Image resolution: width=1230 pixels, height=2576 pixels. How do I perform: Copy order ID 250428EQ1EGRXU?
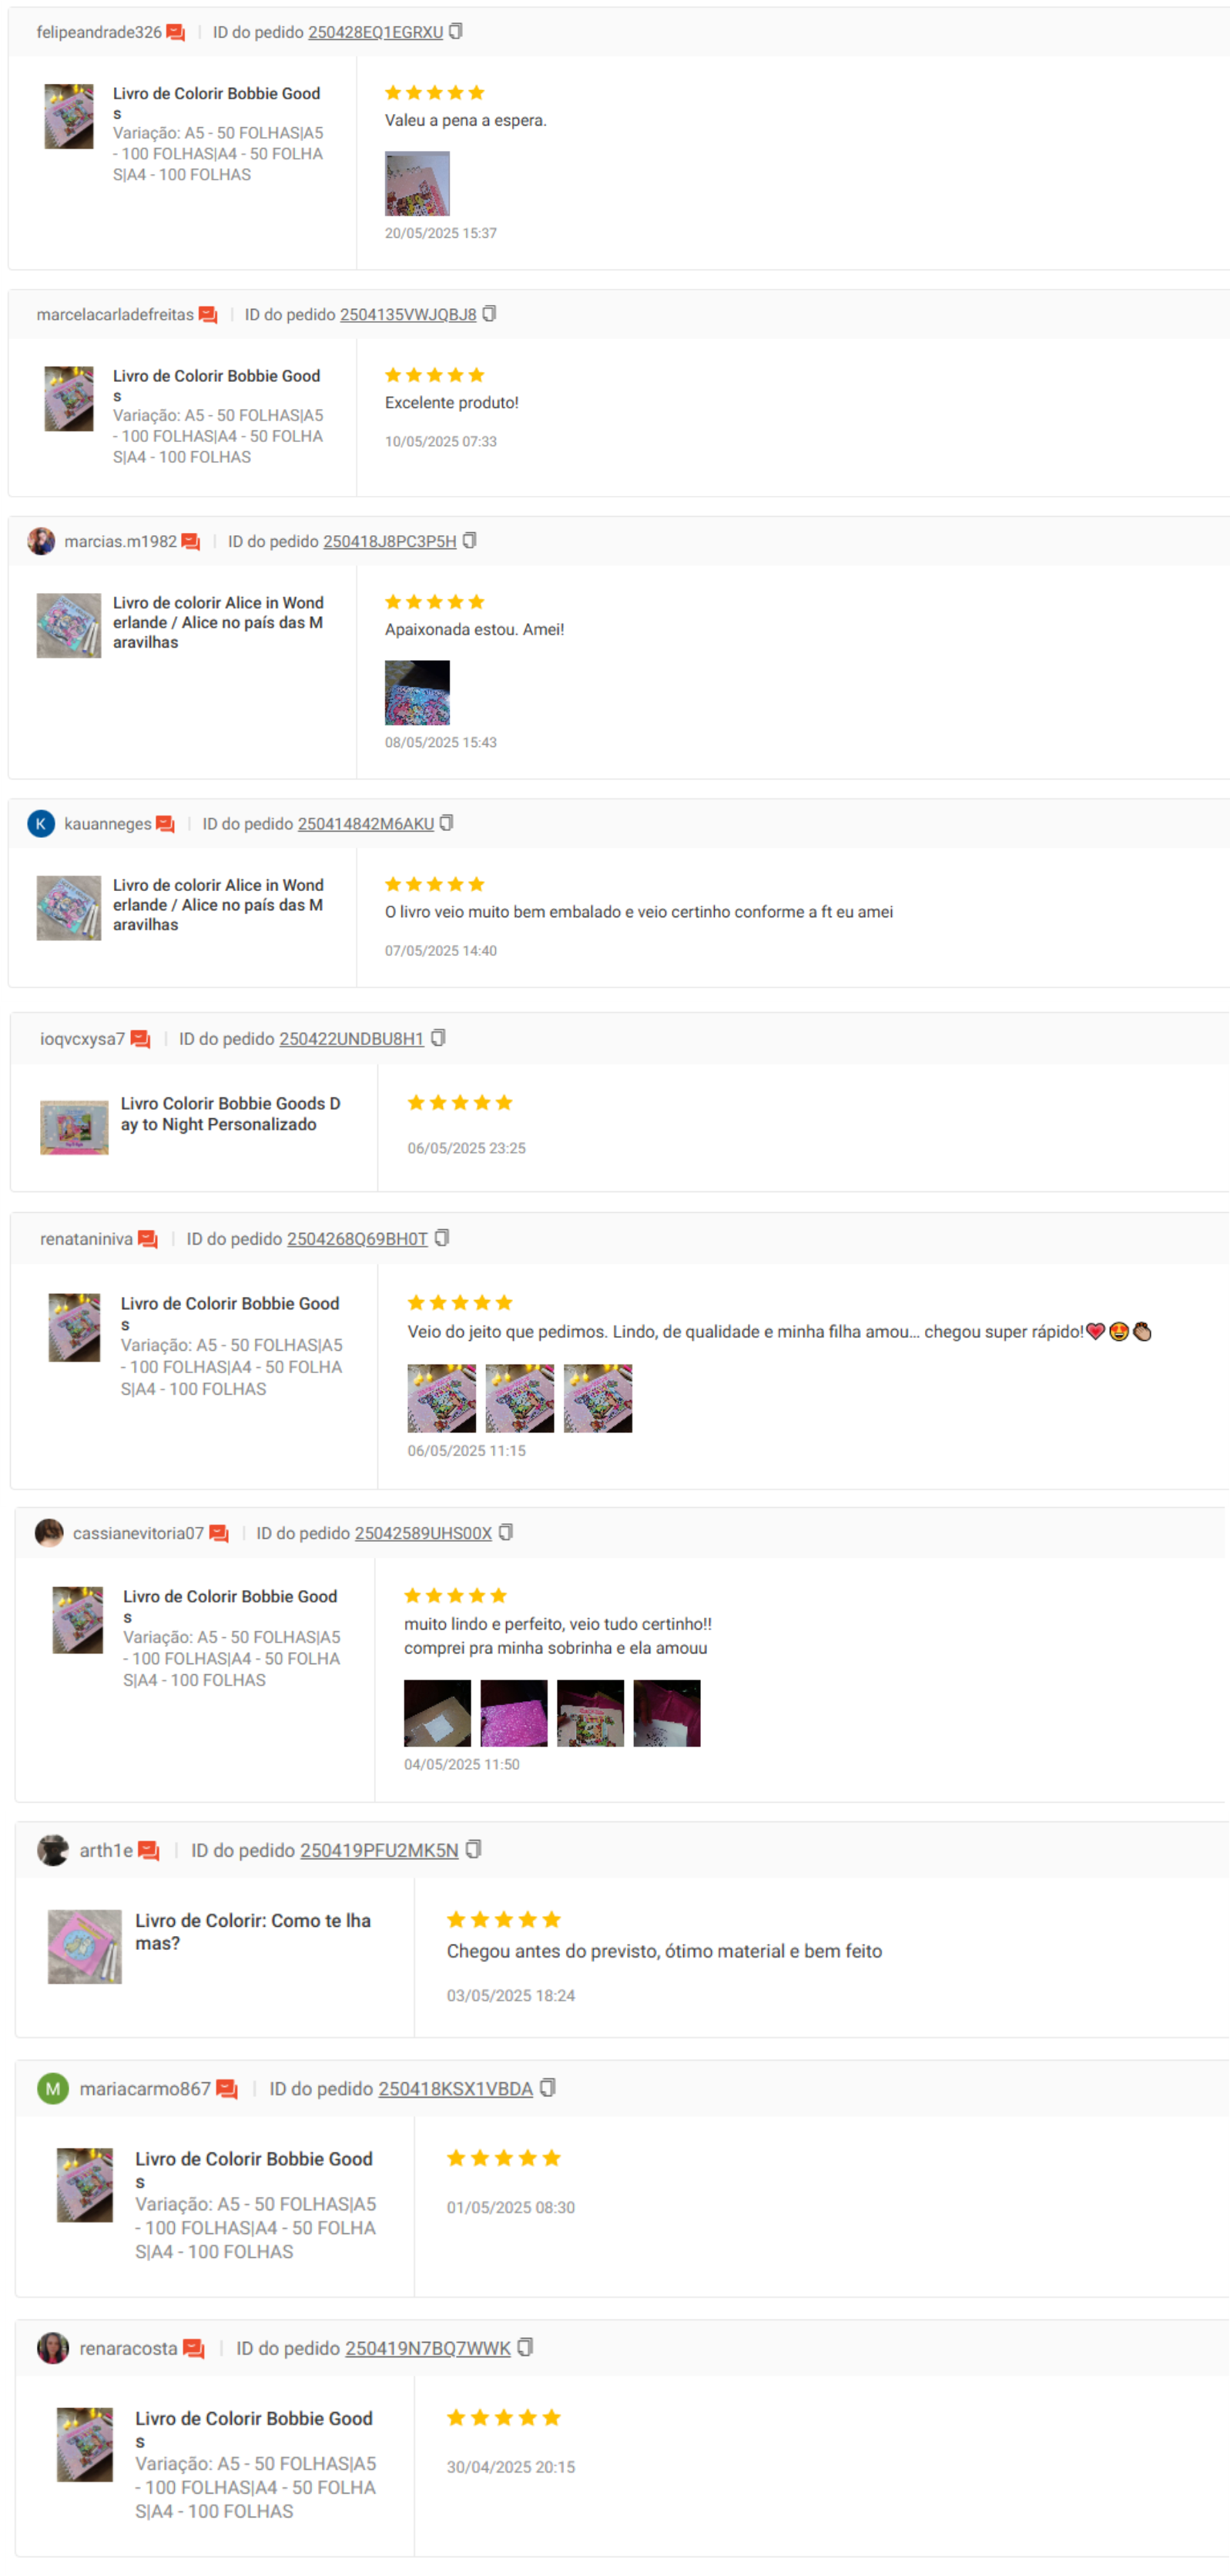[455, 31]
